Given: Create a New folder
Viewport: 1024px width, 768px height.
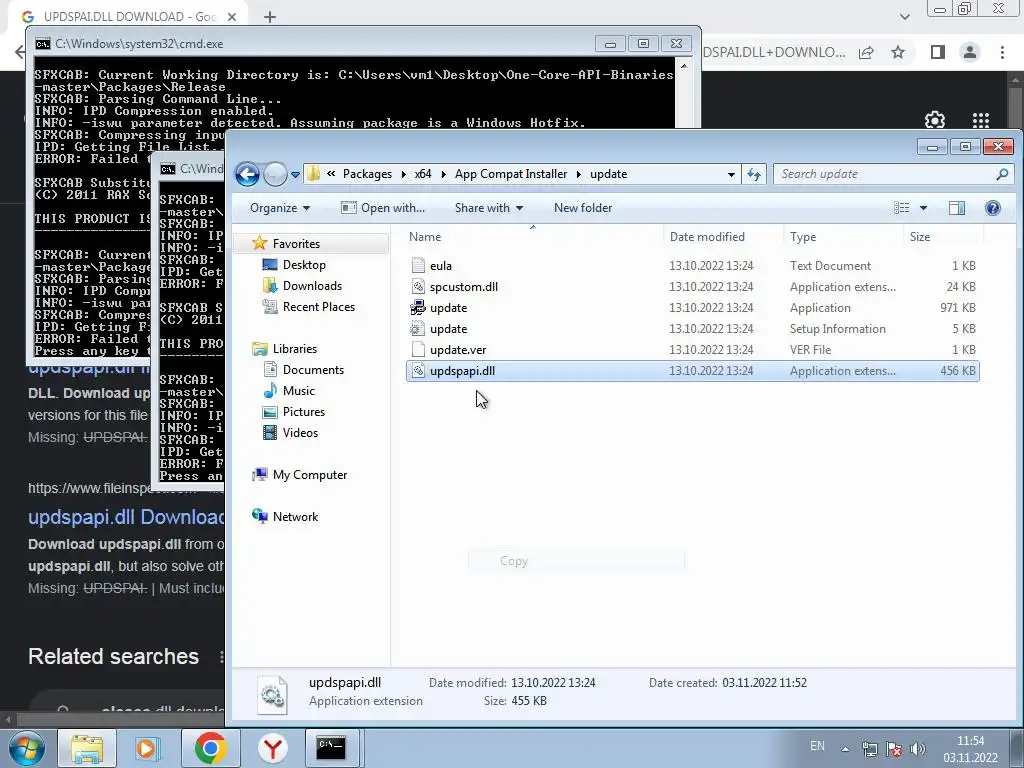Looking at the screenshot, I should (x=583, y=208).
